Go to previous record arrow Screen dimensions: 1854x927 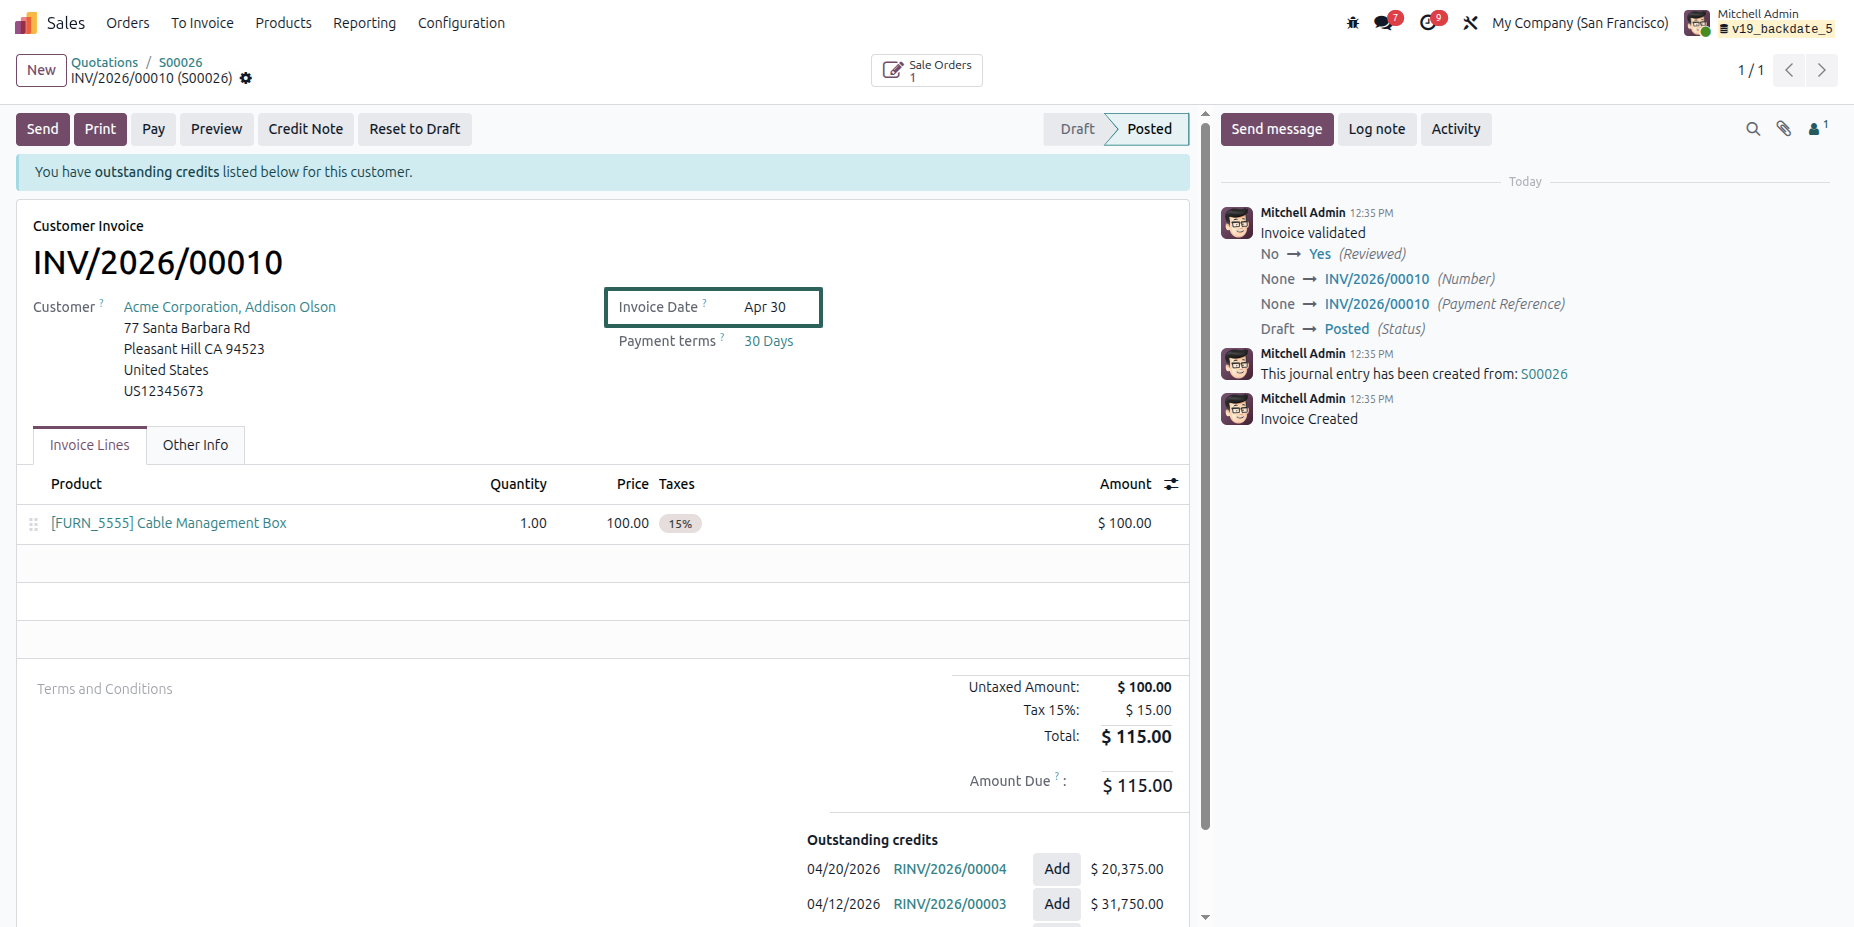click(x=1789, y=70)
